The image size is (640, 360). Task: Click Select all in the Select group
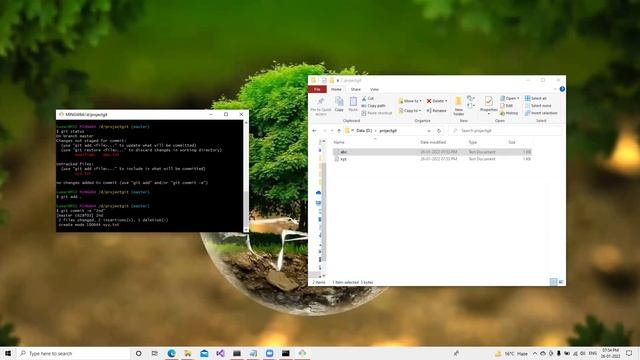pos(536,98)
